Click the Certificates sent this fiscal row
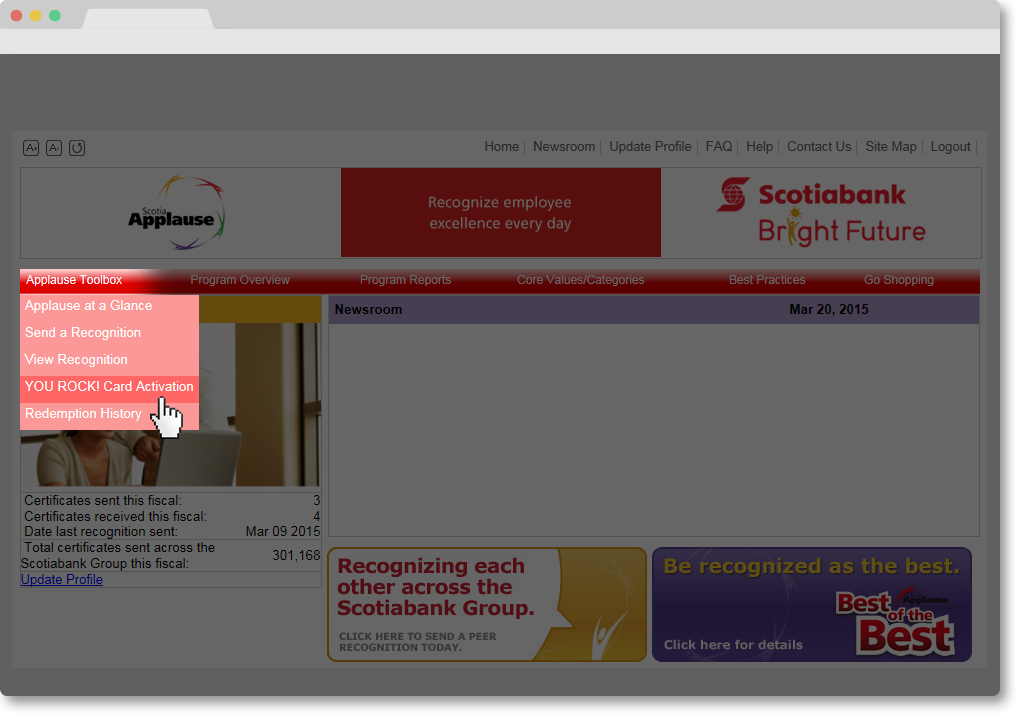 coord(171,501)
